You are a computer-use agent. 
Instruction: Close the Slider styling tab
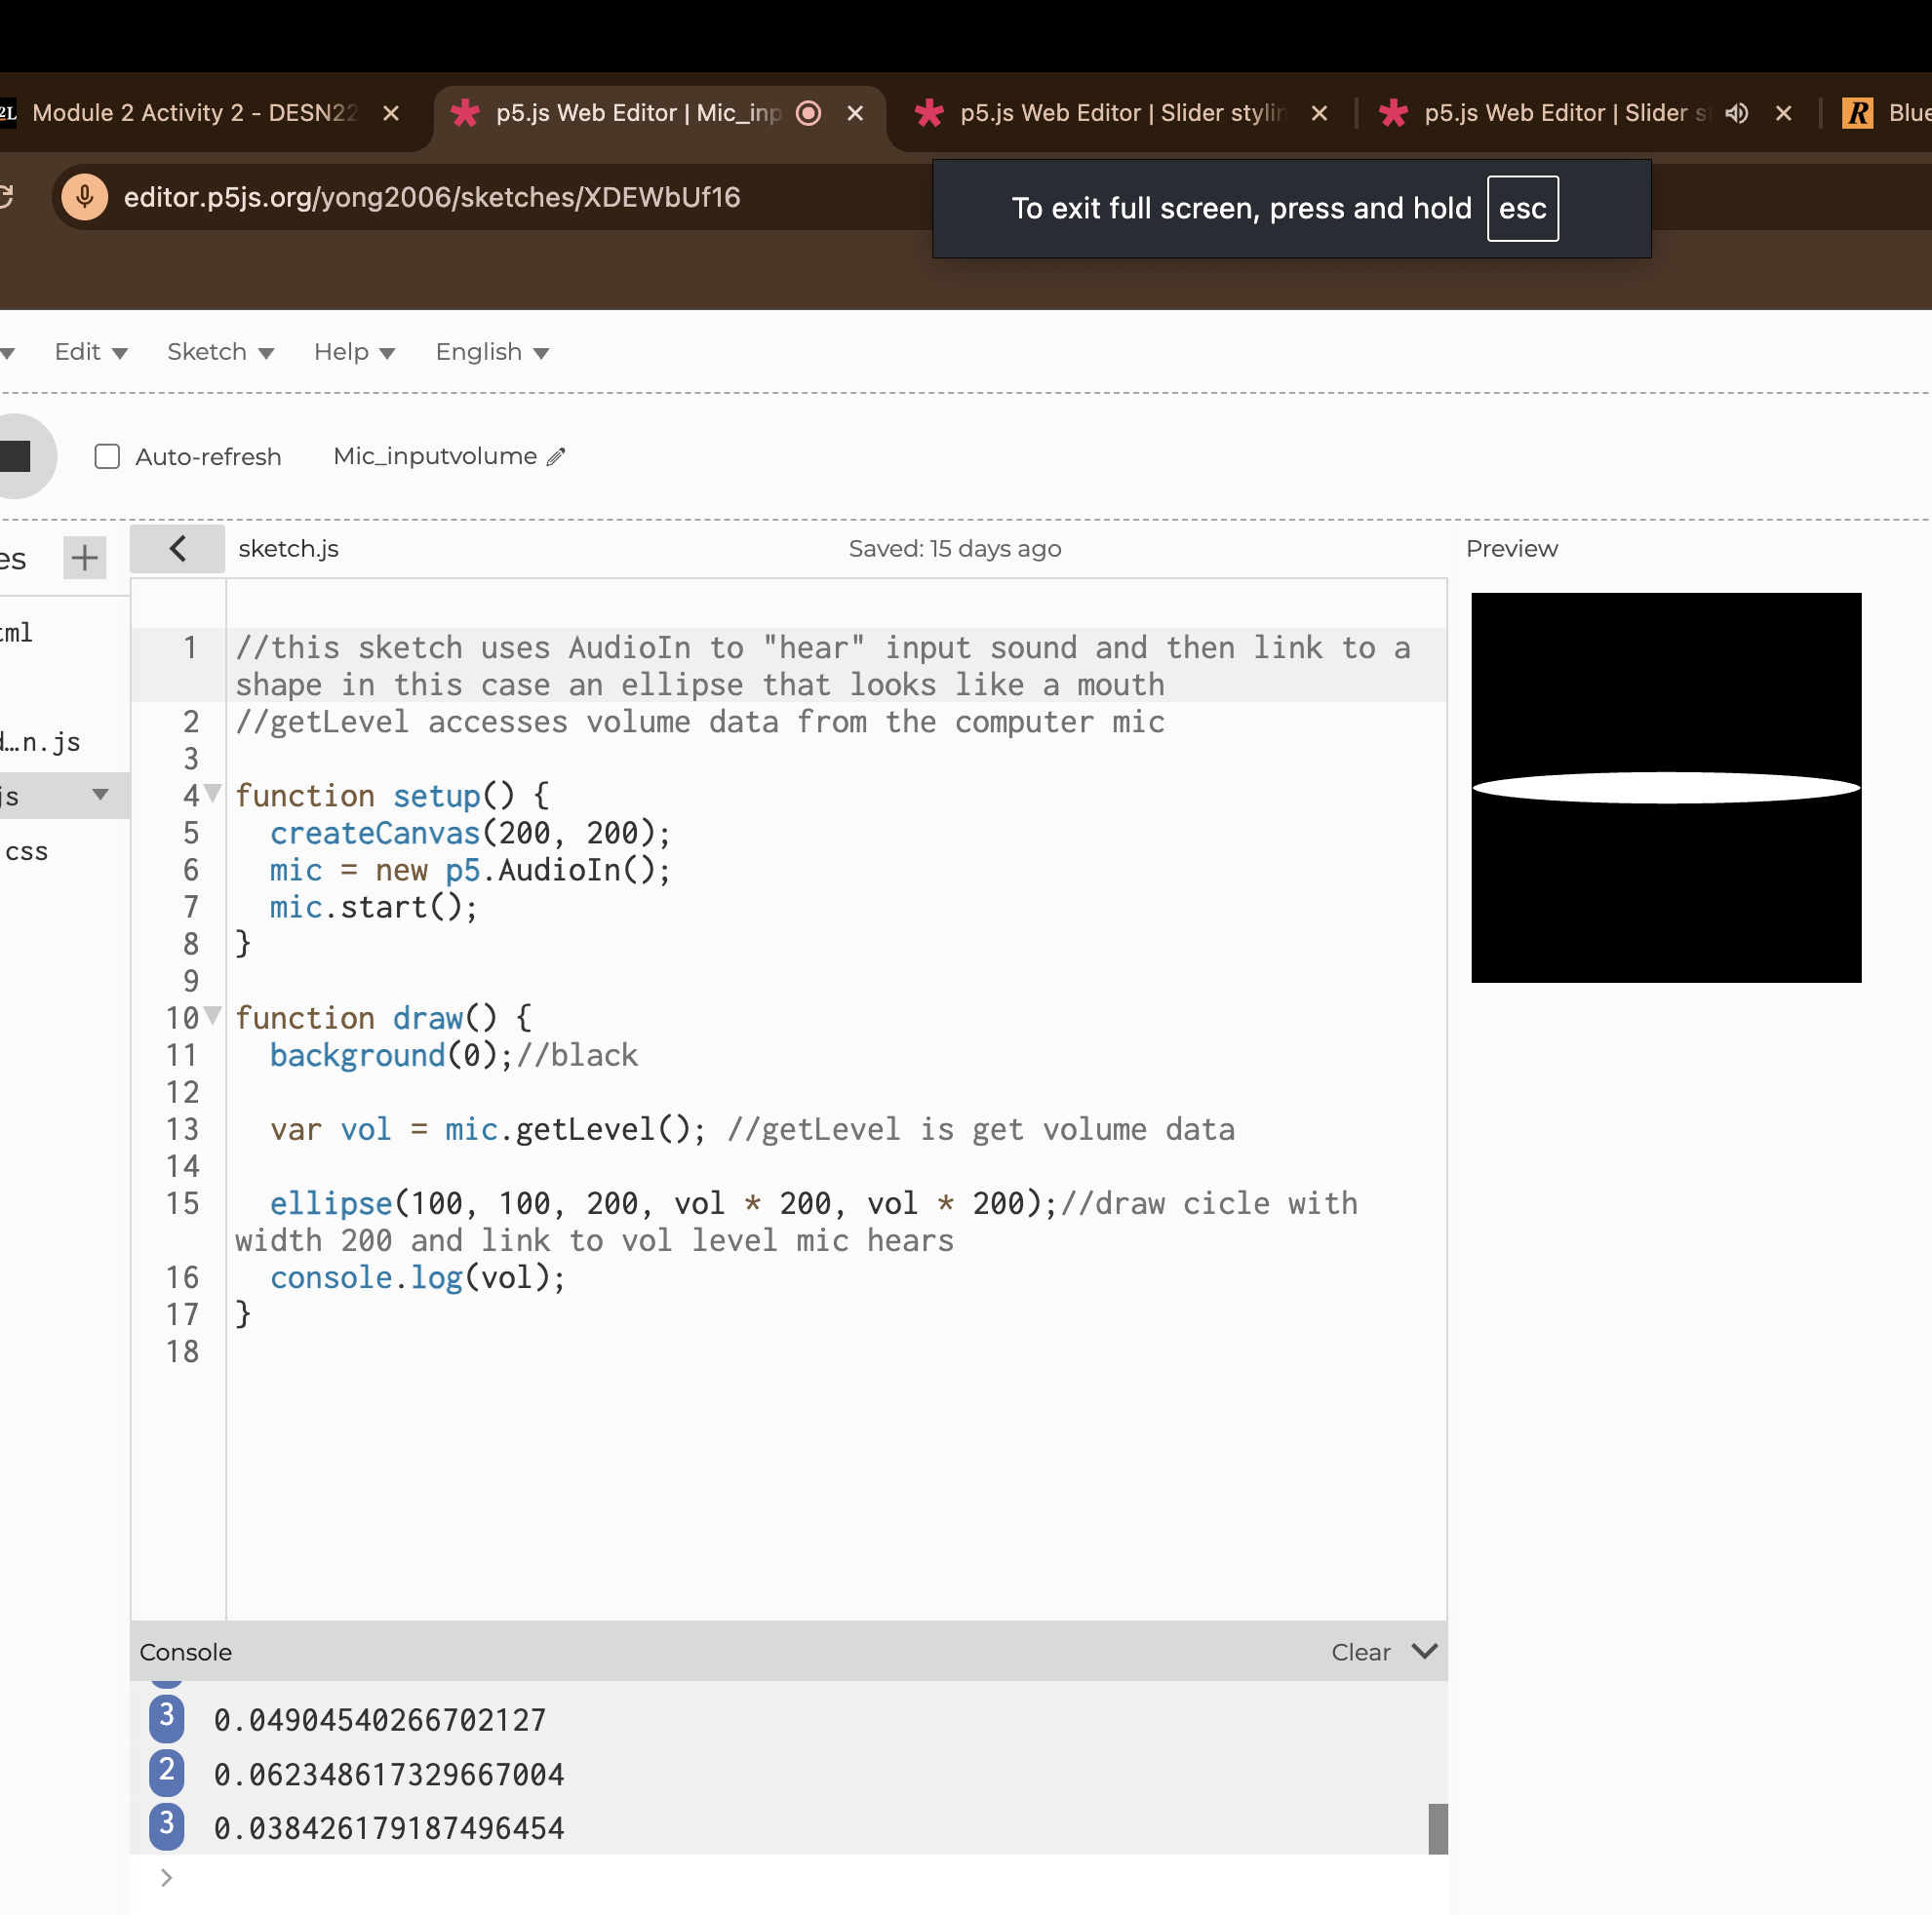tap(1319, 113)
